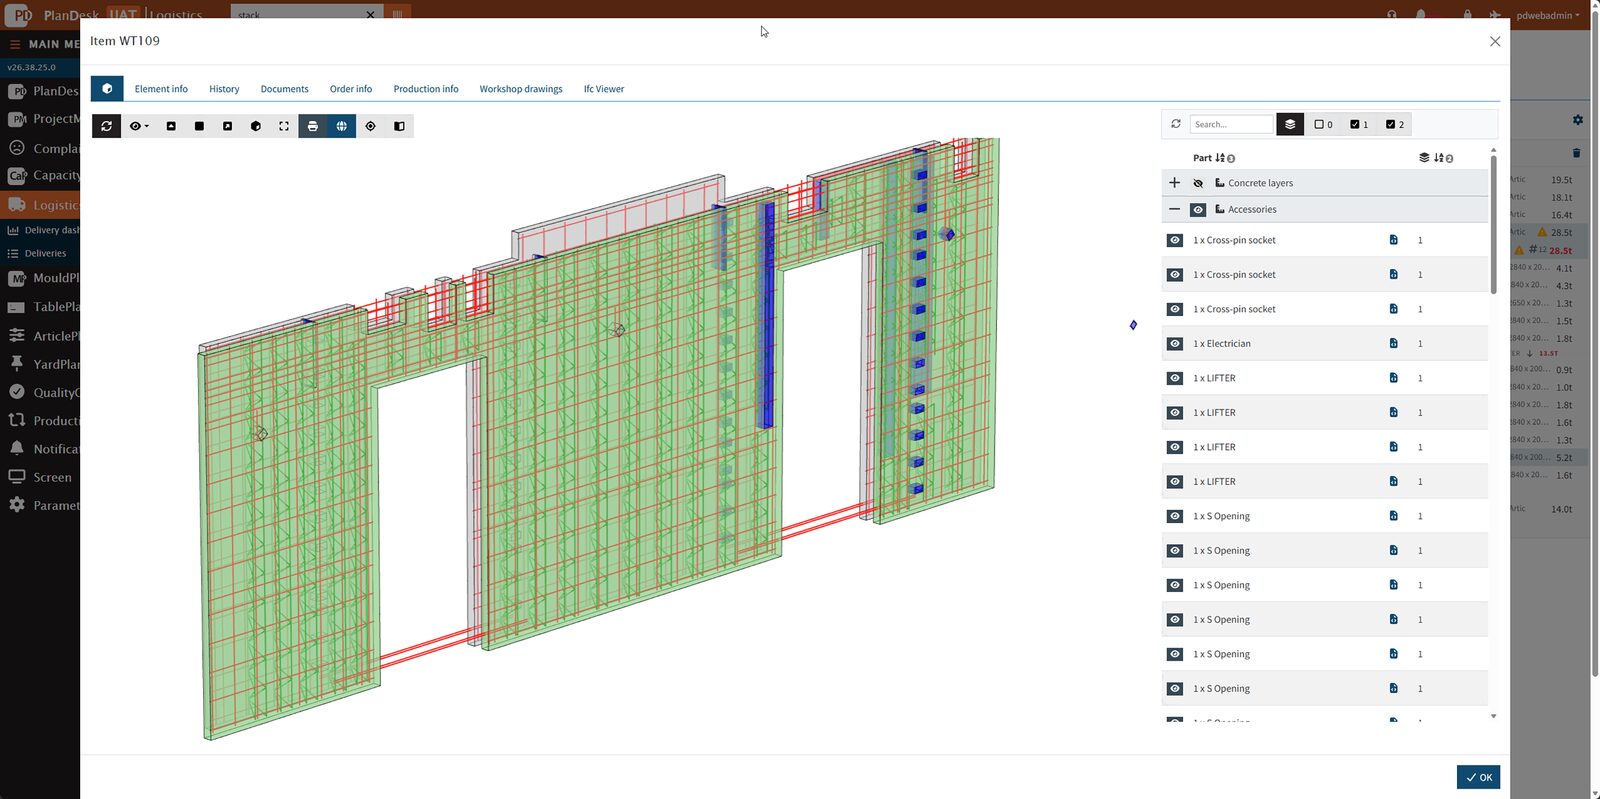Open the cube icon tab of Item WT109

click(107, 88)
